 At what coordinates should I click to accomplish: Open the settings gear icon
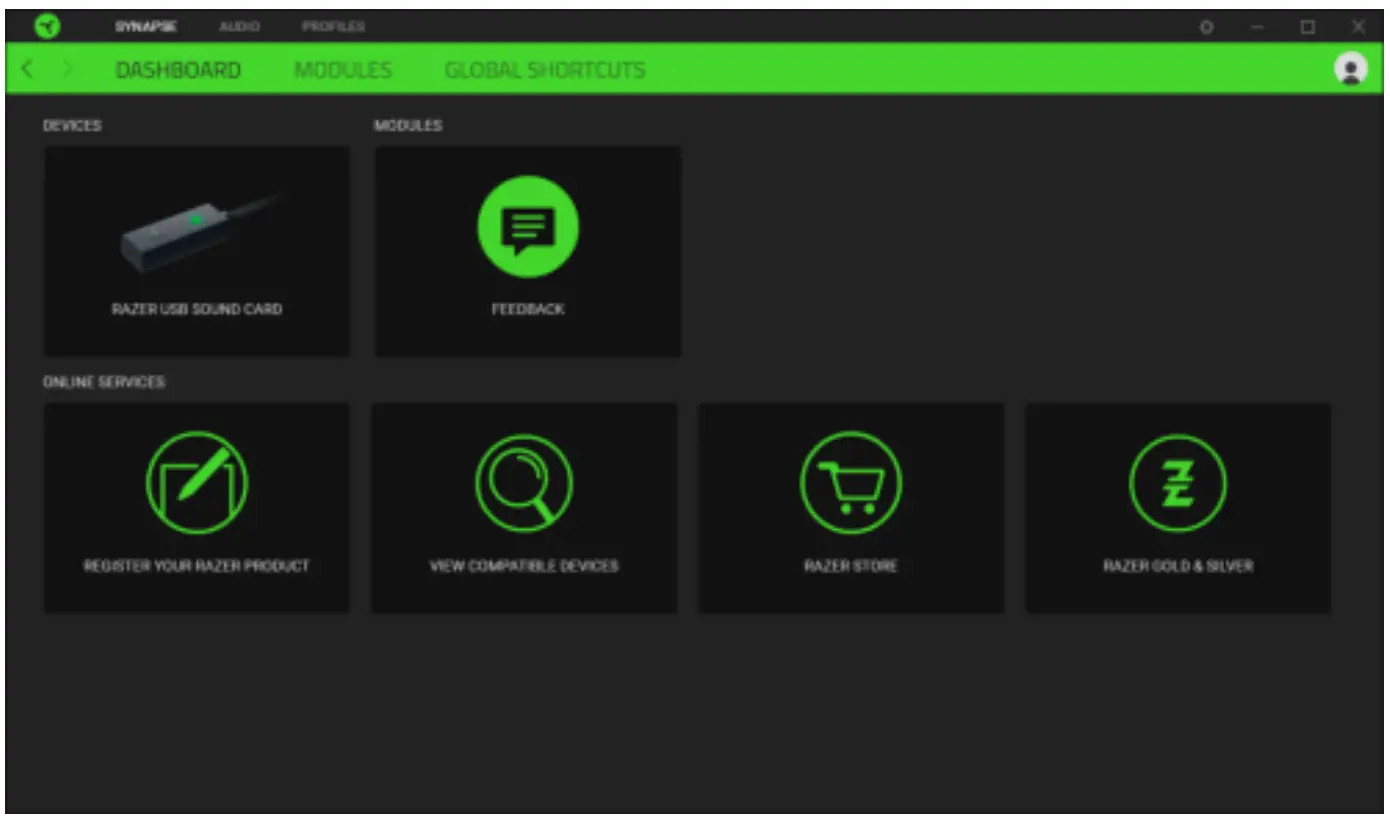1207,27
